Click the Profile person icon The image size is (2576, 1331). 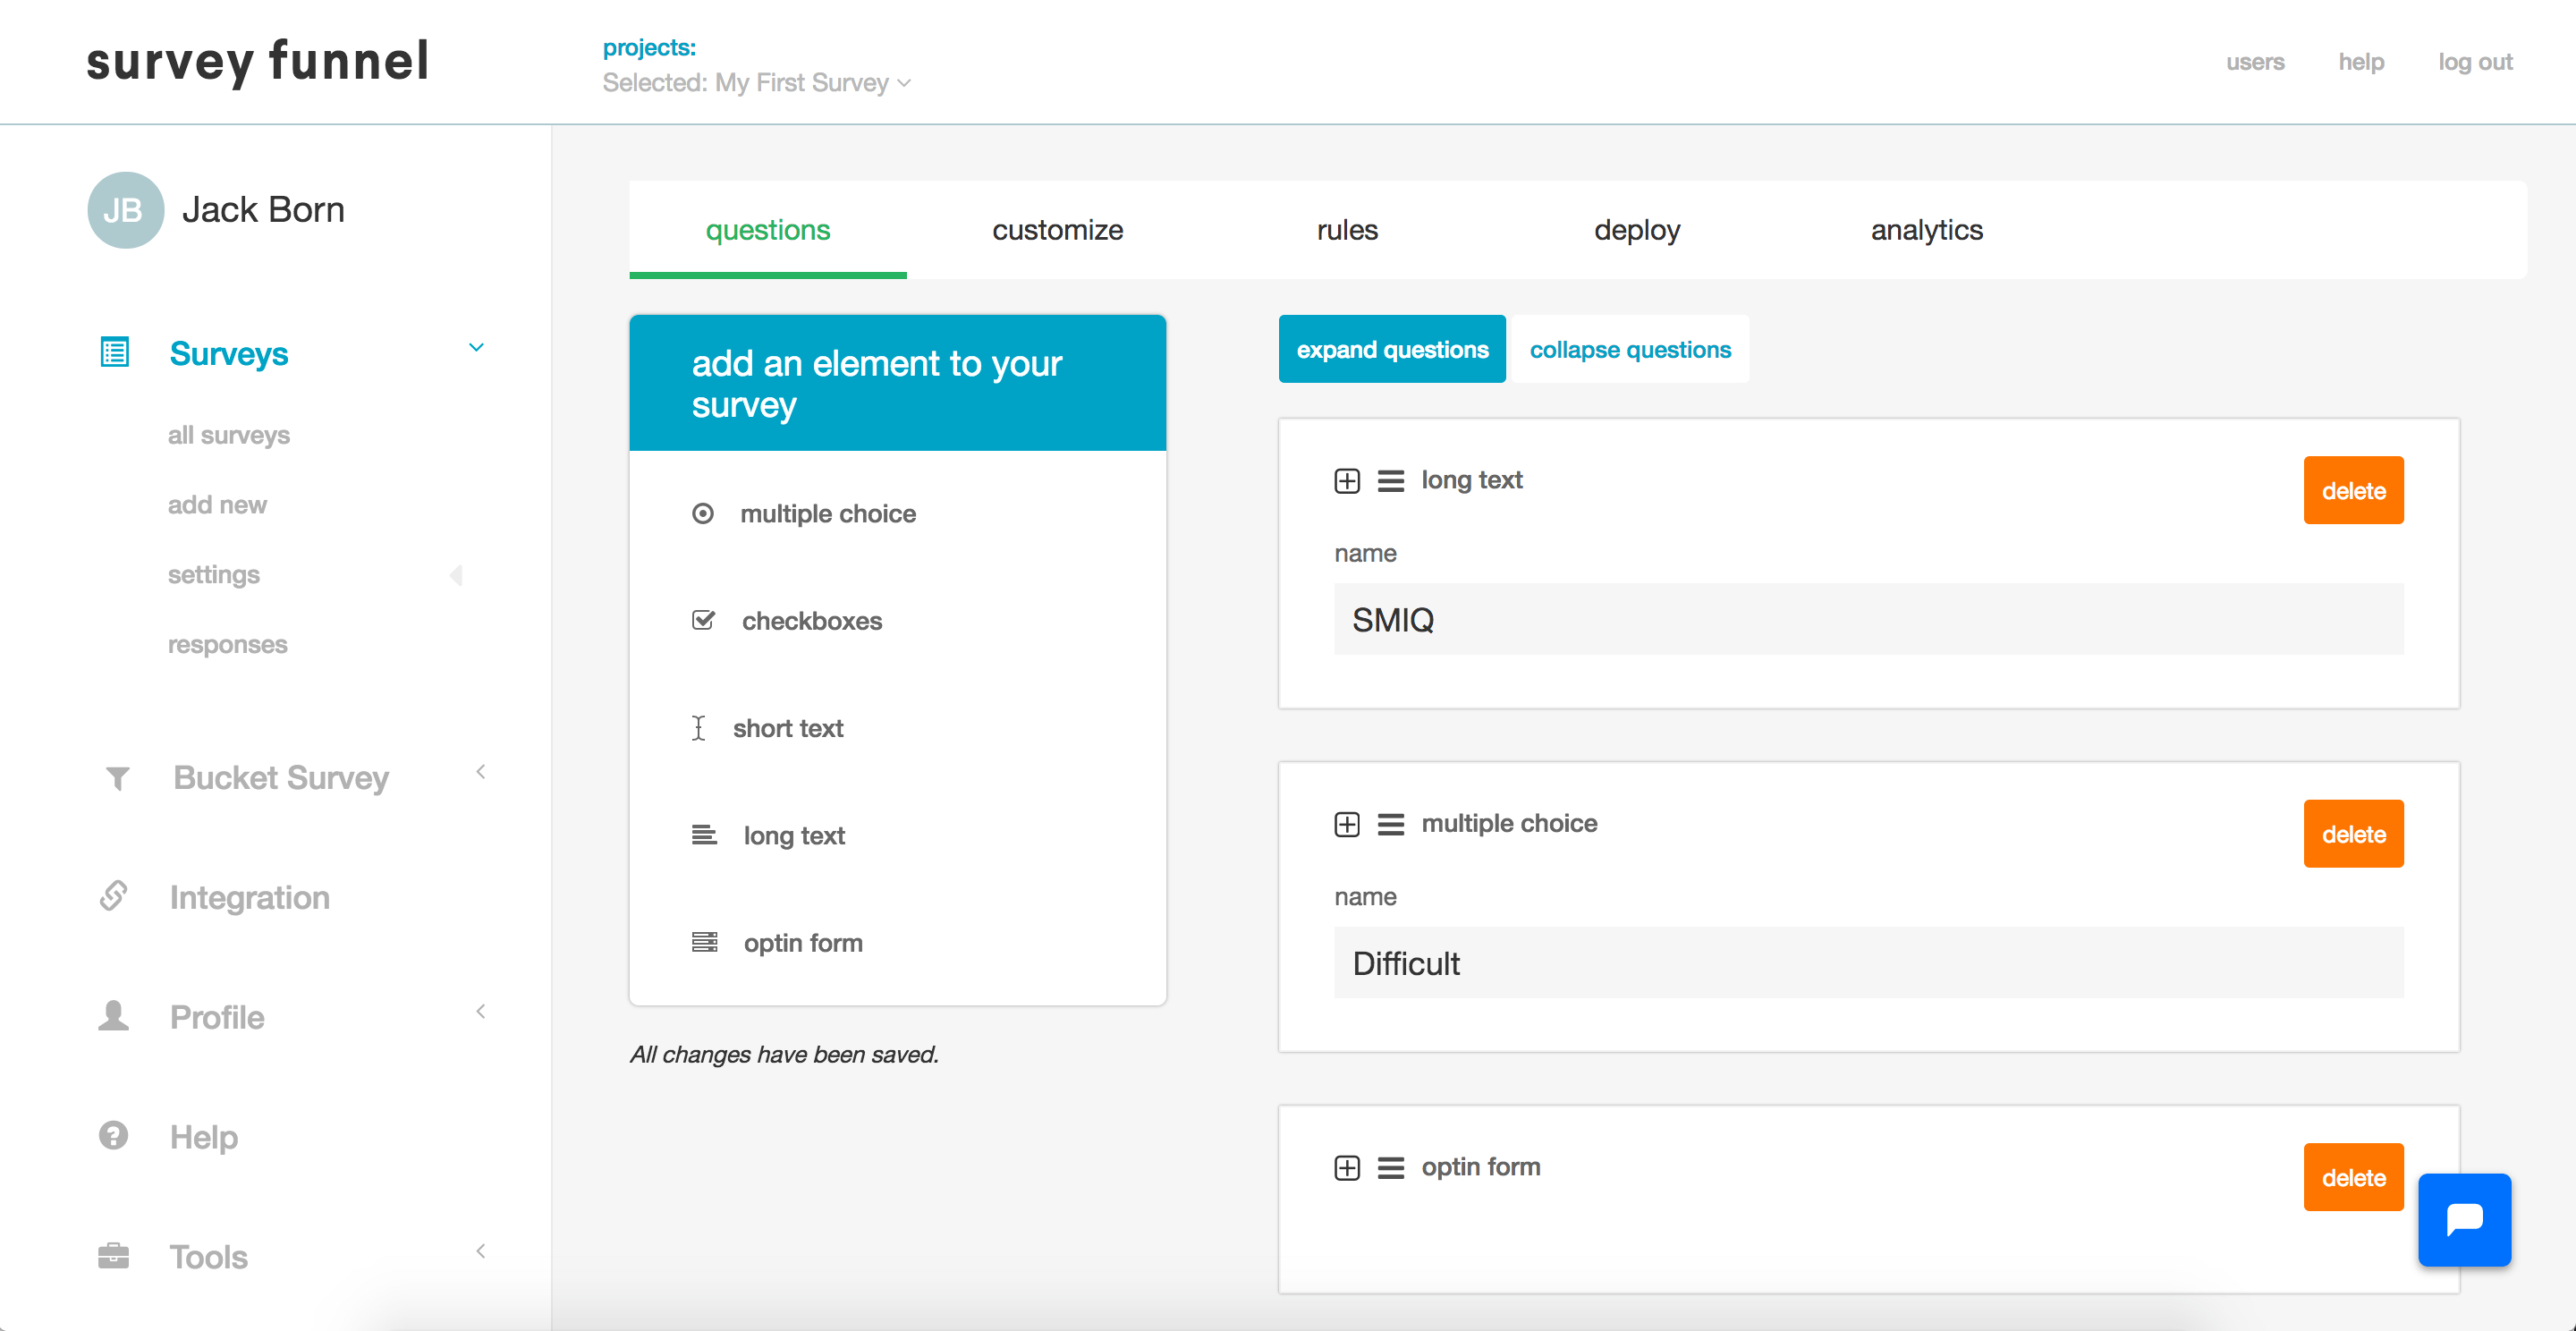(114, 1016)
